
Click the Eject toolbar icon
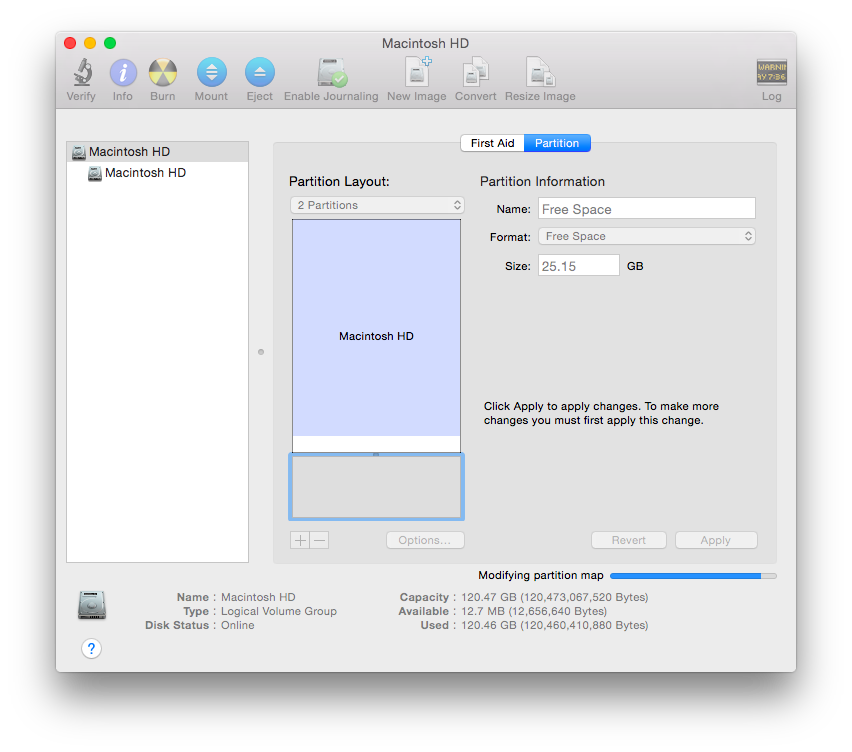[x=260, y=72]
